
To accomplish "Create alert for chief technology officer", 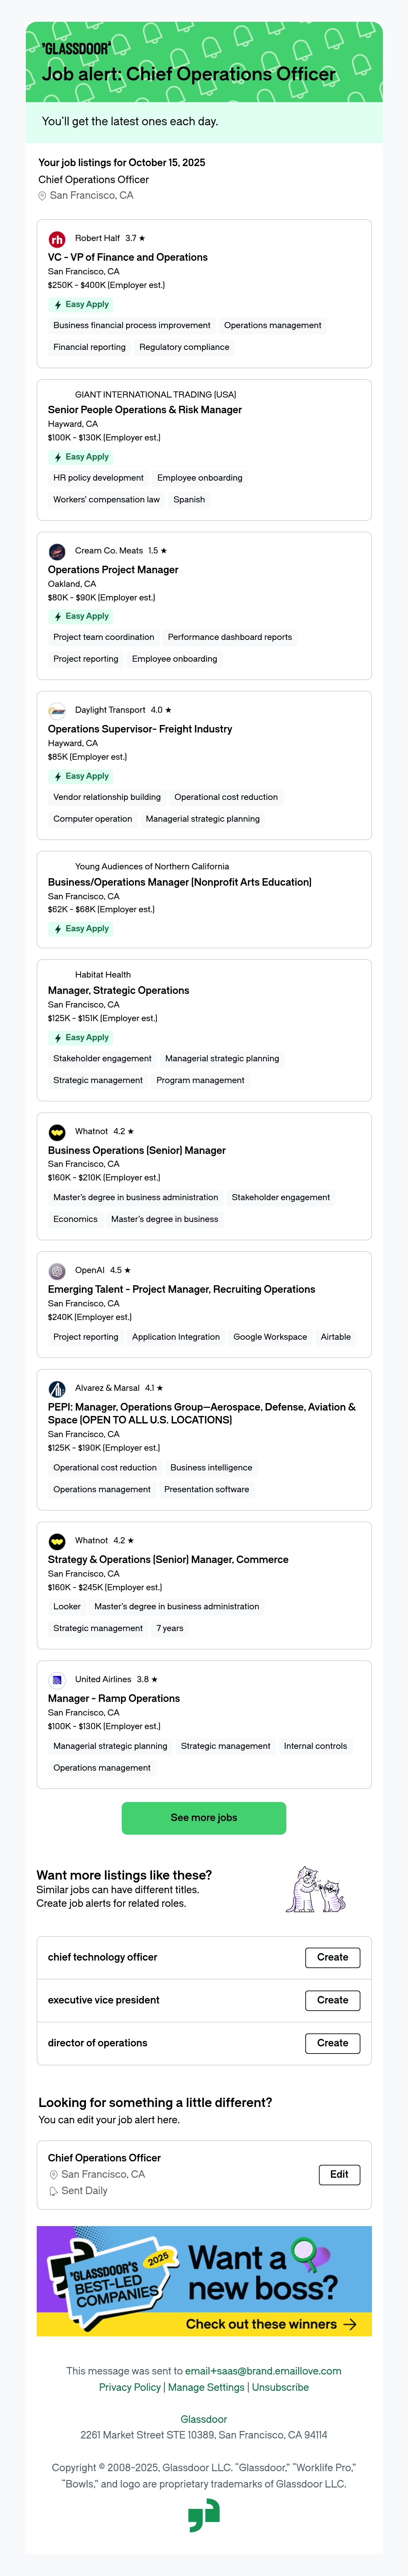I will click(x=332, y=1957).
